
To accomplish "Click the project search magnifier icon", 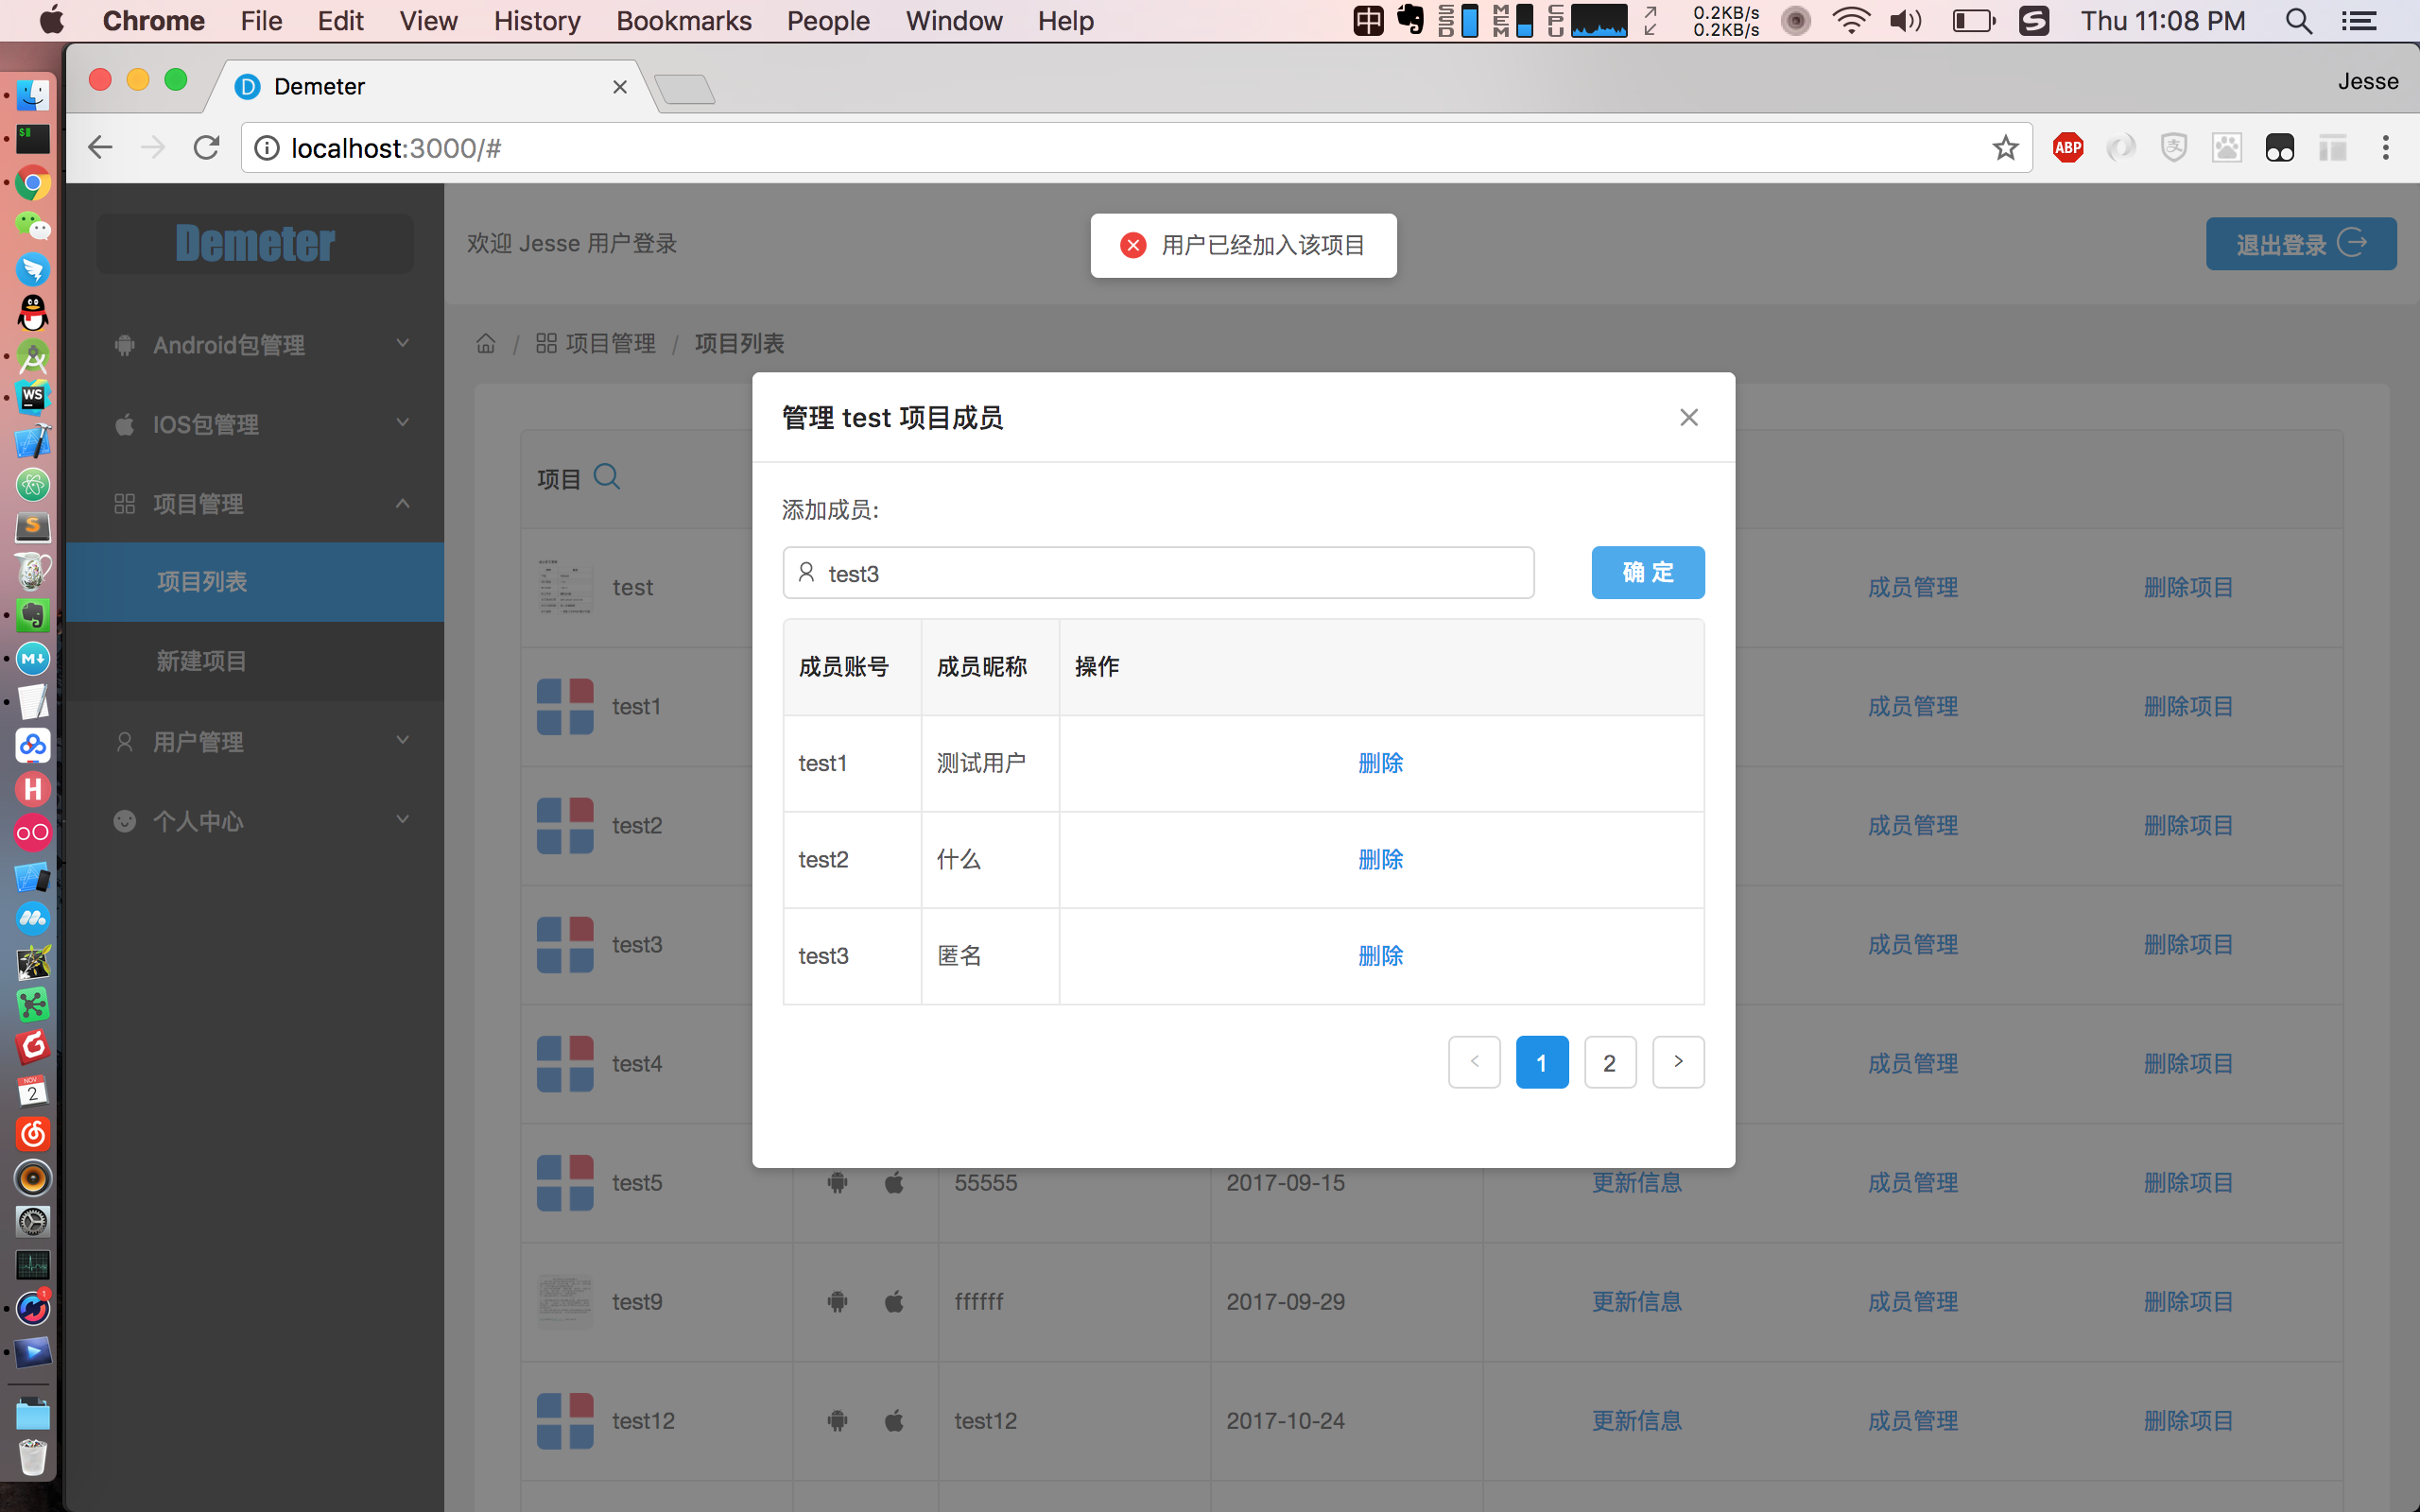I will tap(606, 477).
